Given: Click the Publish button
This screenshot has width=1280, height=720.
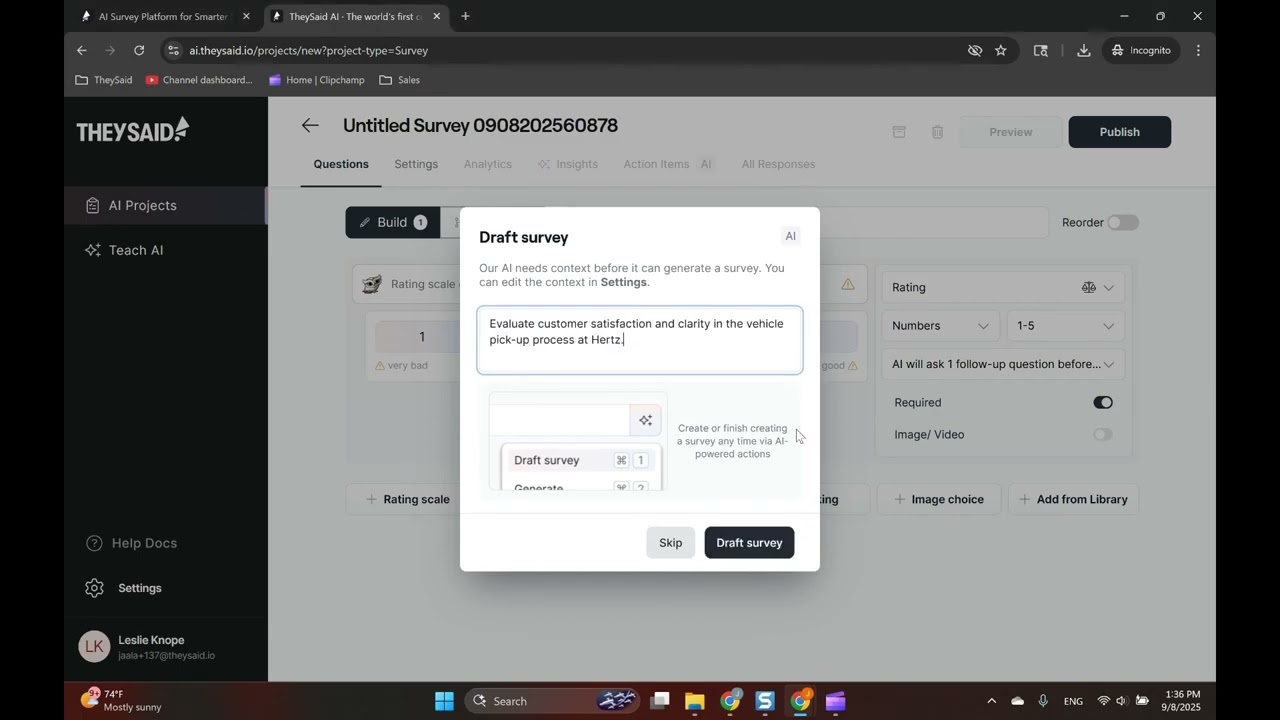Looking at the screenshot, I should [x=1119, y=132].
